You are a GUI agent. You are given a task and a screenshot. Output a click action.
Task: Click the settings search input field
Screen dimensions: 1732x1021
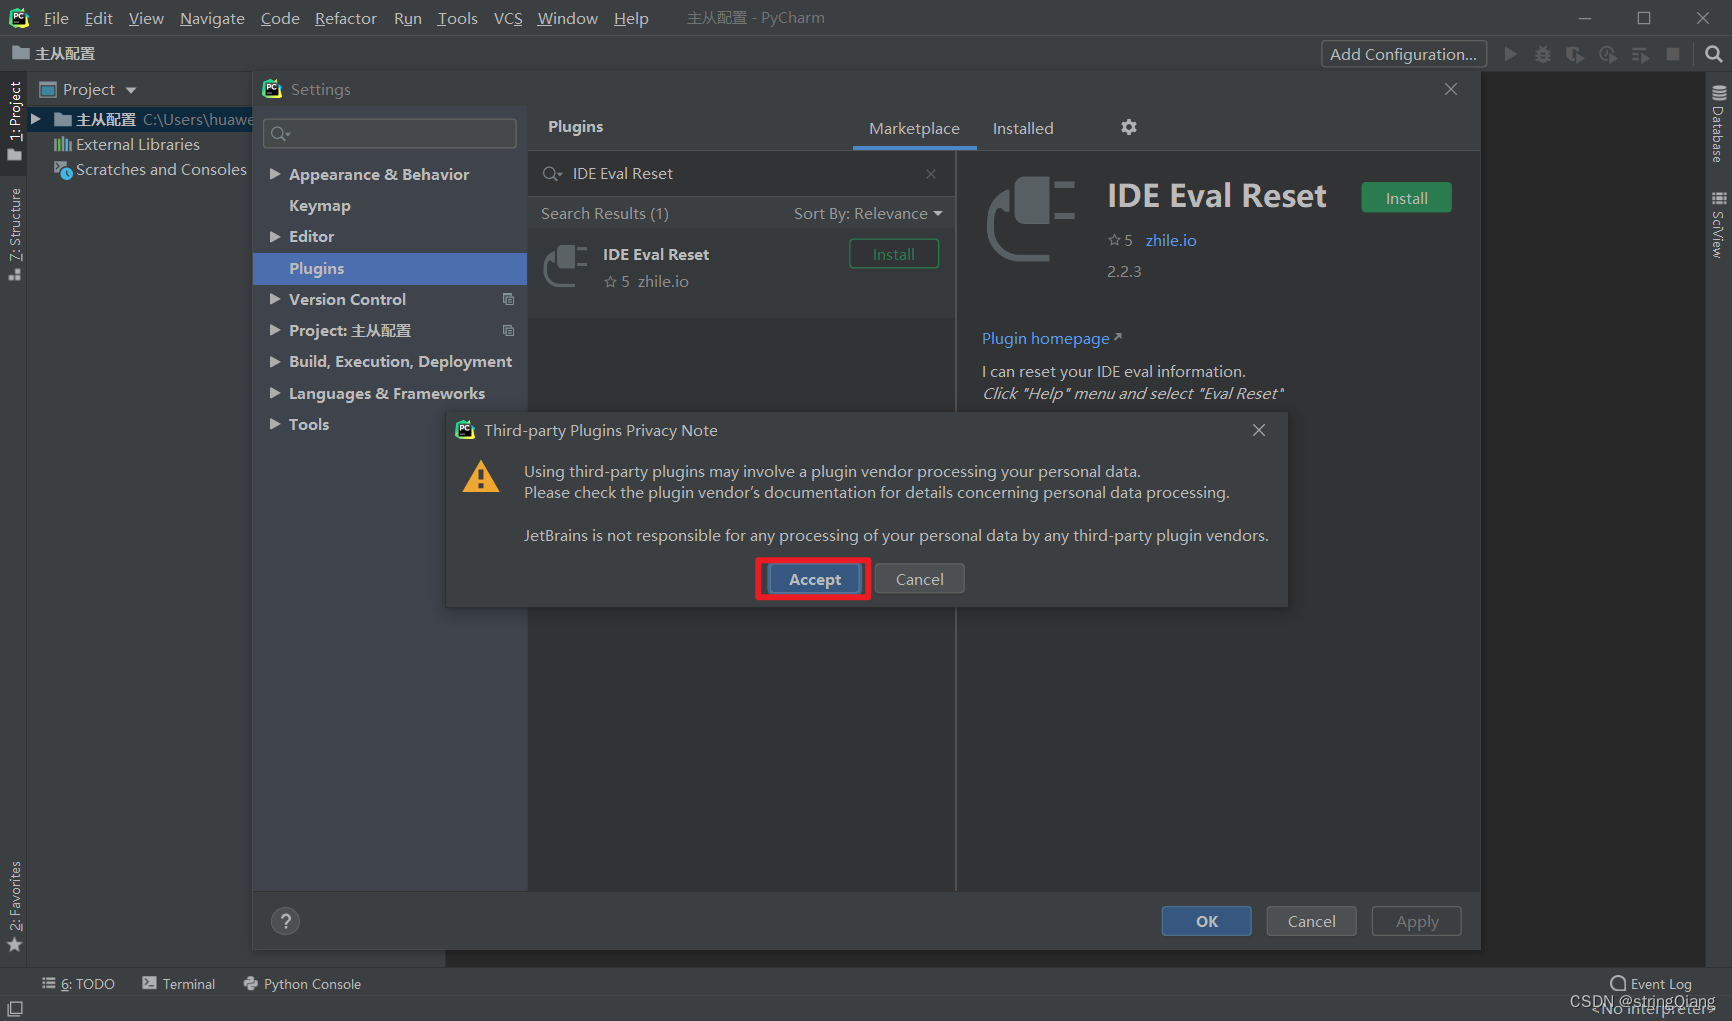point(390,133)
